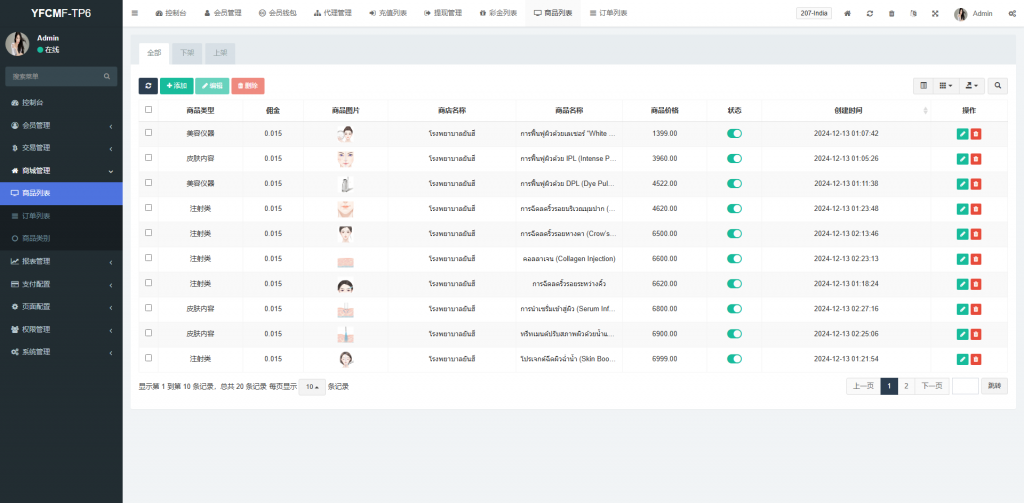Open the rows-per-page 10 dropdown
The height and width of the screenshot is (503, 1024).
click(x=311, y=386)
